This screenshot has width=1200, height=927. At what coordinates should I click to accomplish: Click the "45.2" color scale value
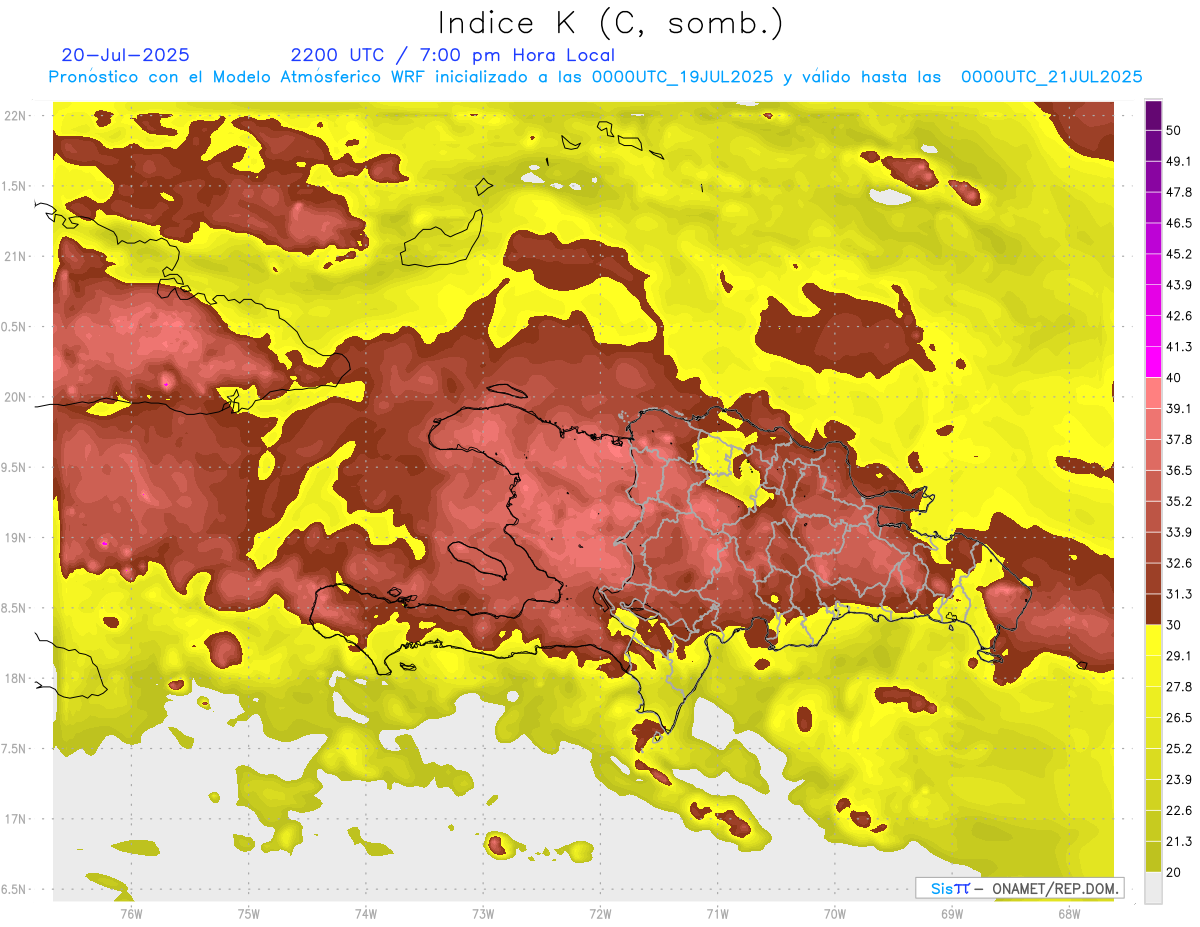(1180, 254)
